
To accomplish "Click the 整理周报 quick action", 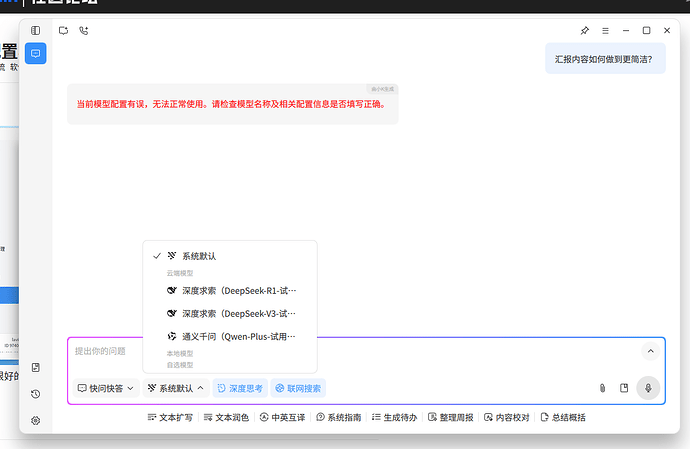I will 451,417.
